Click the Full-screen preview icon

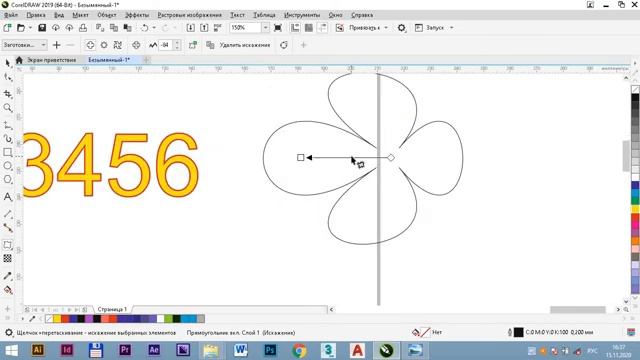(278, 28)
